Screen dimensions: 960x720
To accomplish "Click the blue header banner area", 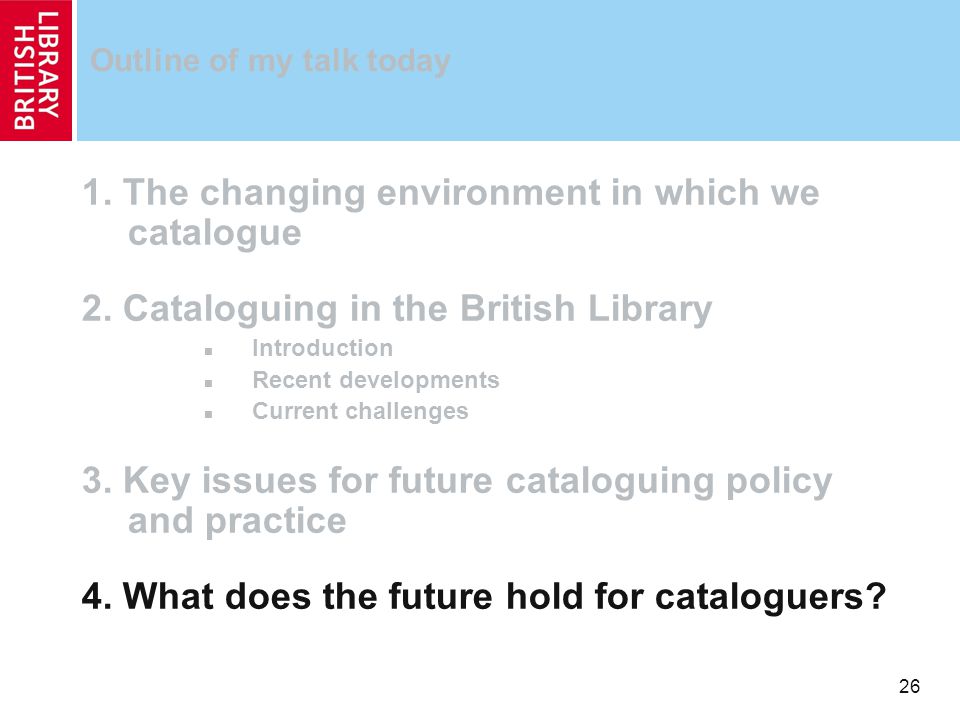I will (518, 70).
